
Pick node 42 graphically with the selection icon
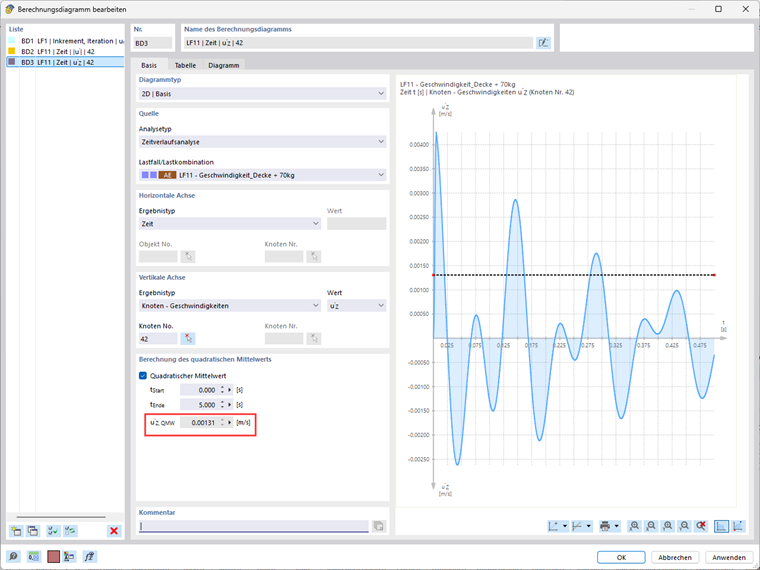[x=188, y=339]
